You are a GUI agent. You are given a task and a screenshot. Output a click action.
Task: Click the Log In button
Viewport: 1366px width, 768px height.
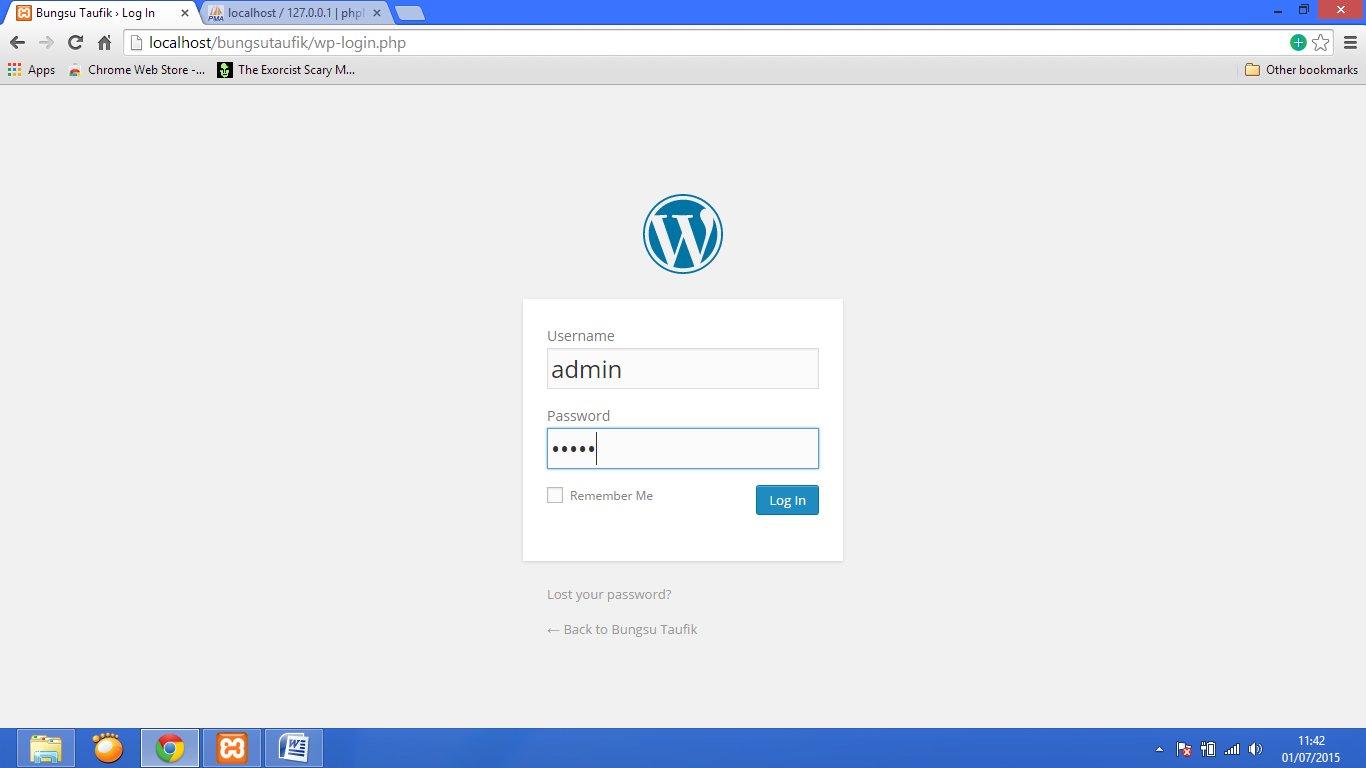[x=787, y=500]
